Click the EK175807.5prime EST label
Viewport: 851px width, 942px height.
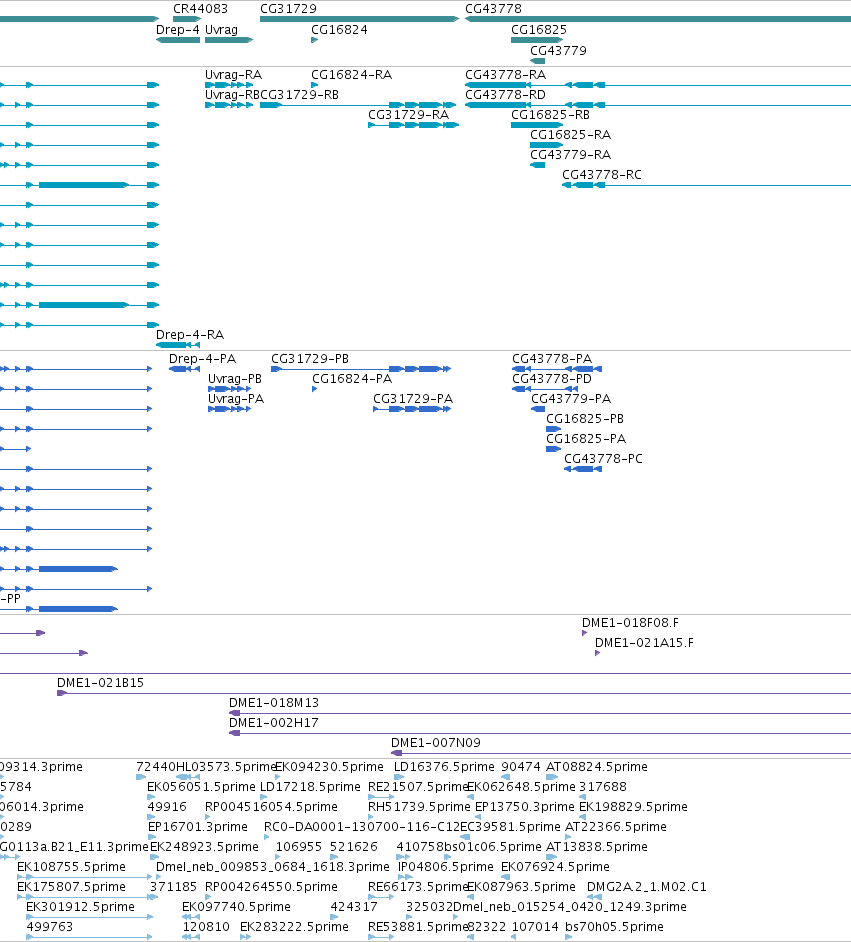(71, 887)
